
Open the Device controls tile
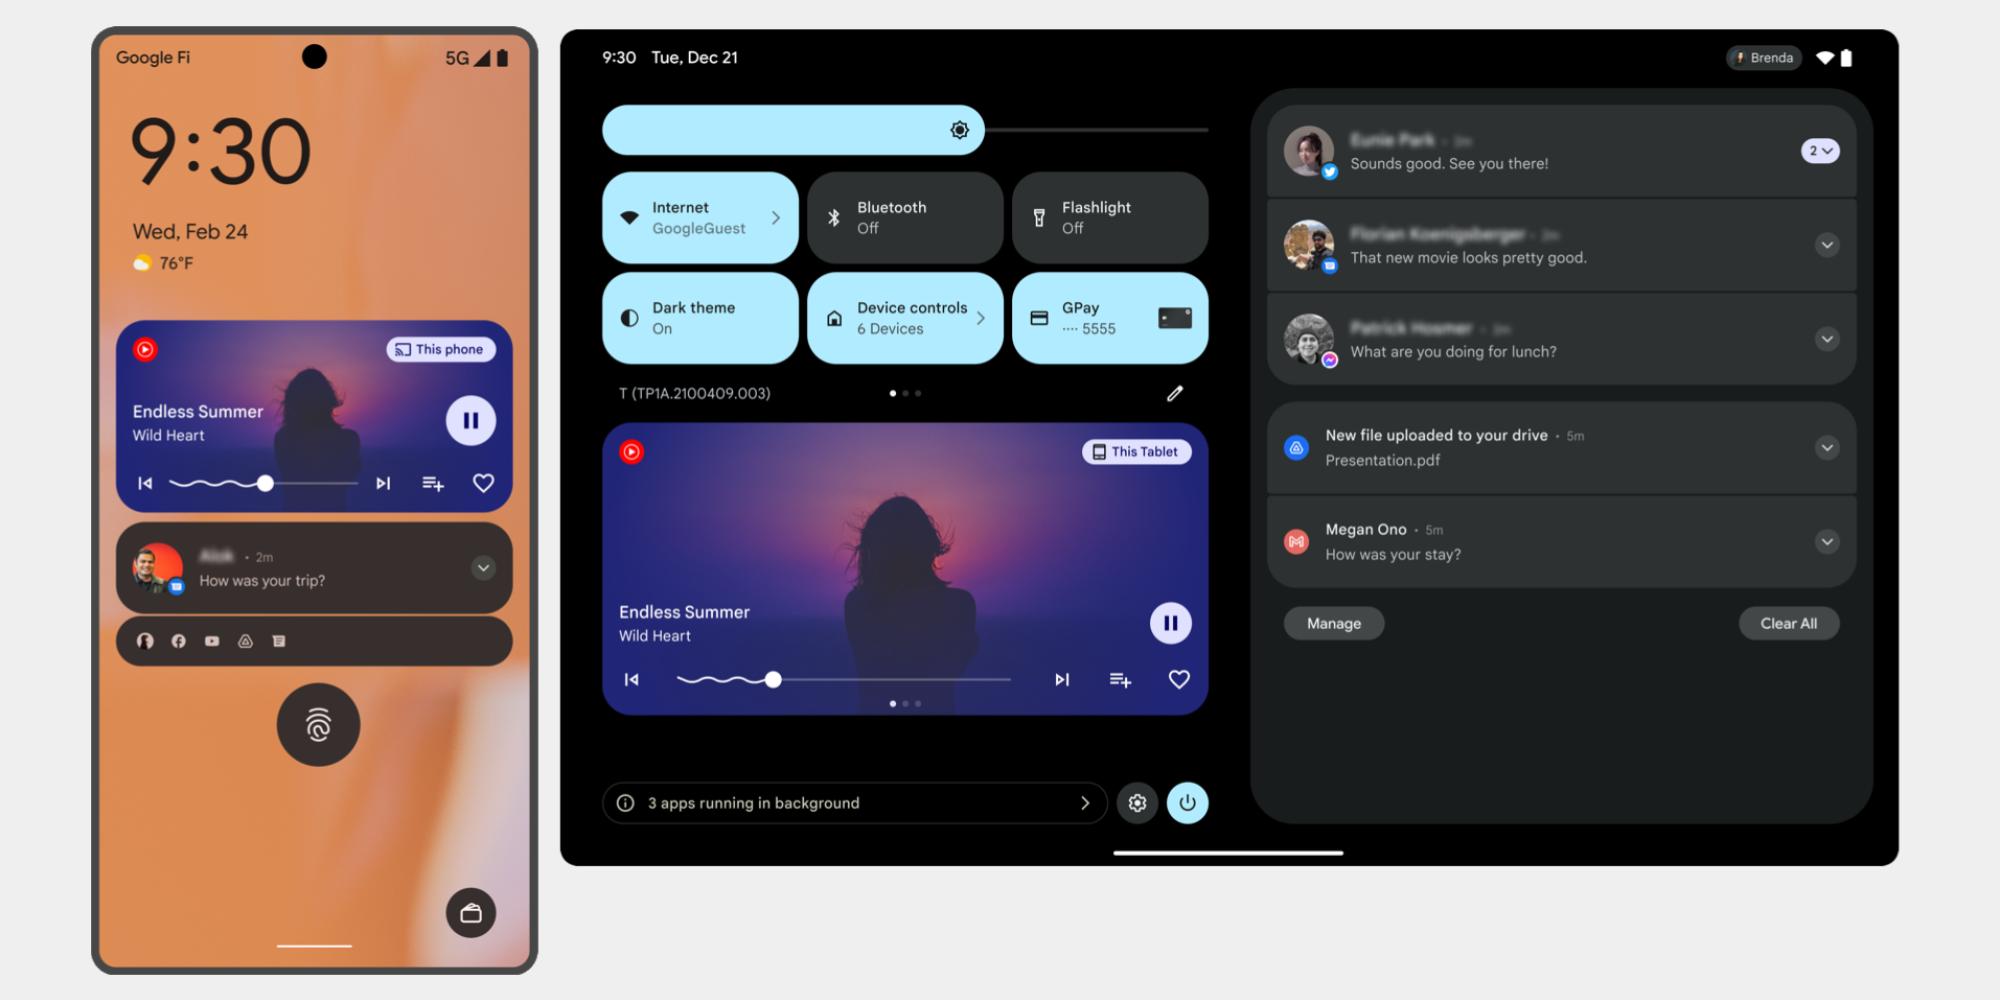tap(904, 318)
